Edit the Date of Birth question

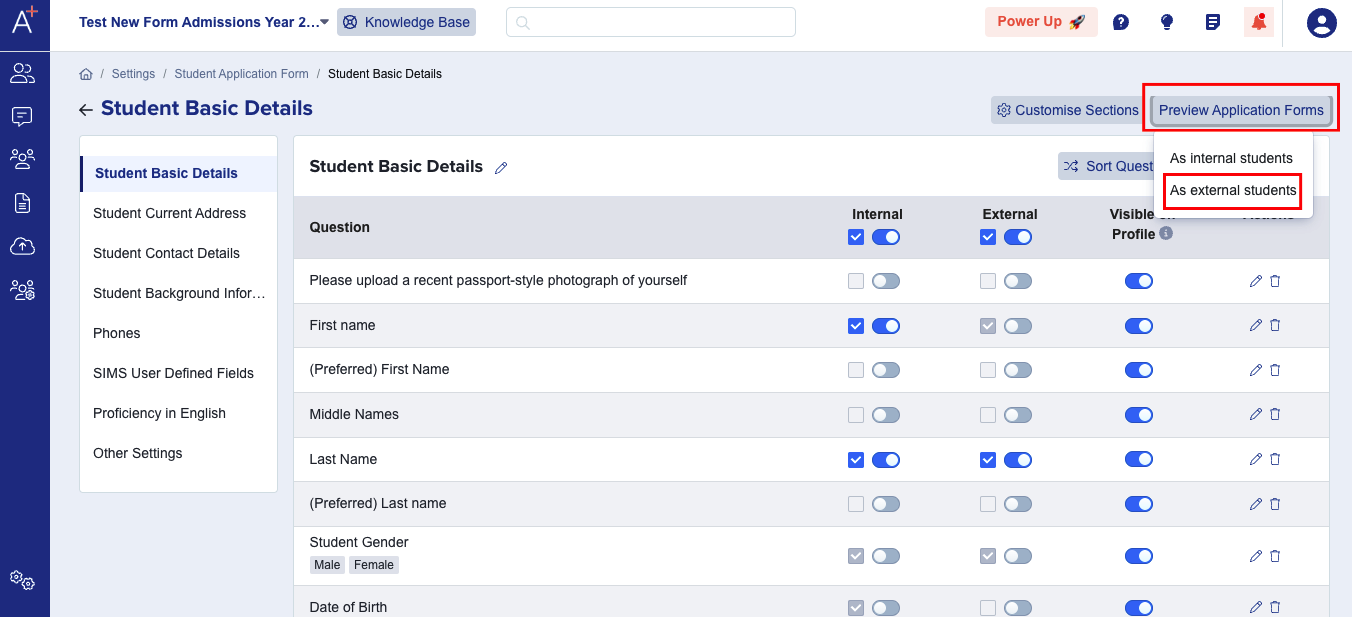point(1256,607)
